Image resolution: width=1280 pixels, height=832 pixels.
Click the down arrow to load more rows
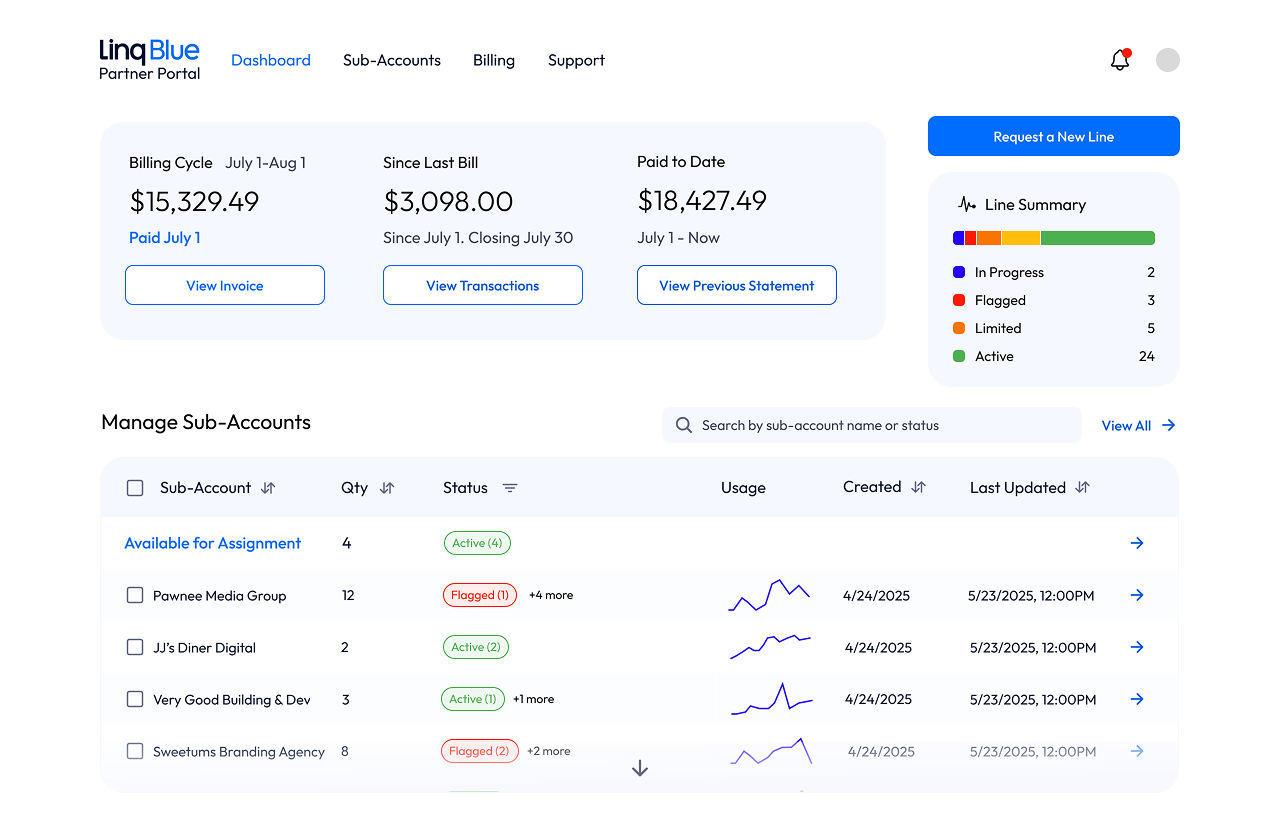coord(640,768)
